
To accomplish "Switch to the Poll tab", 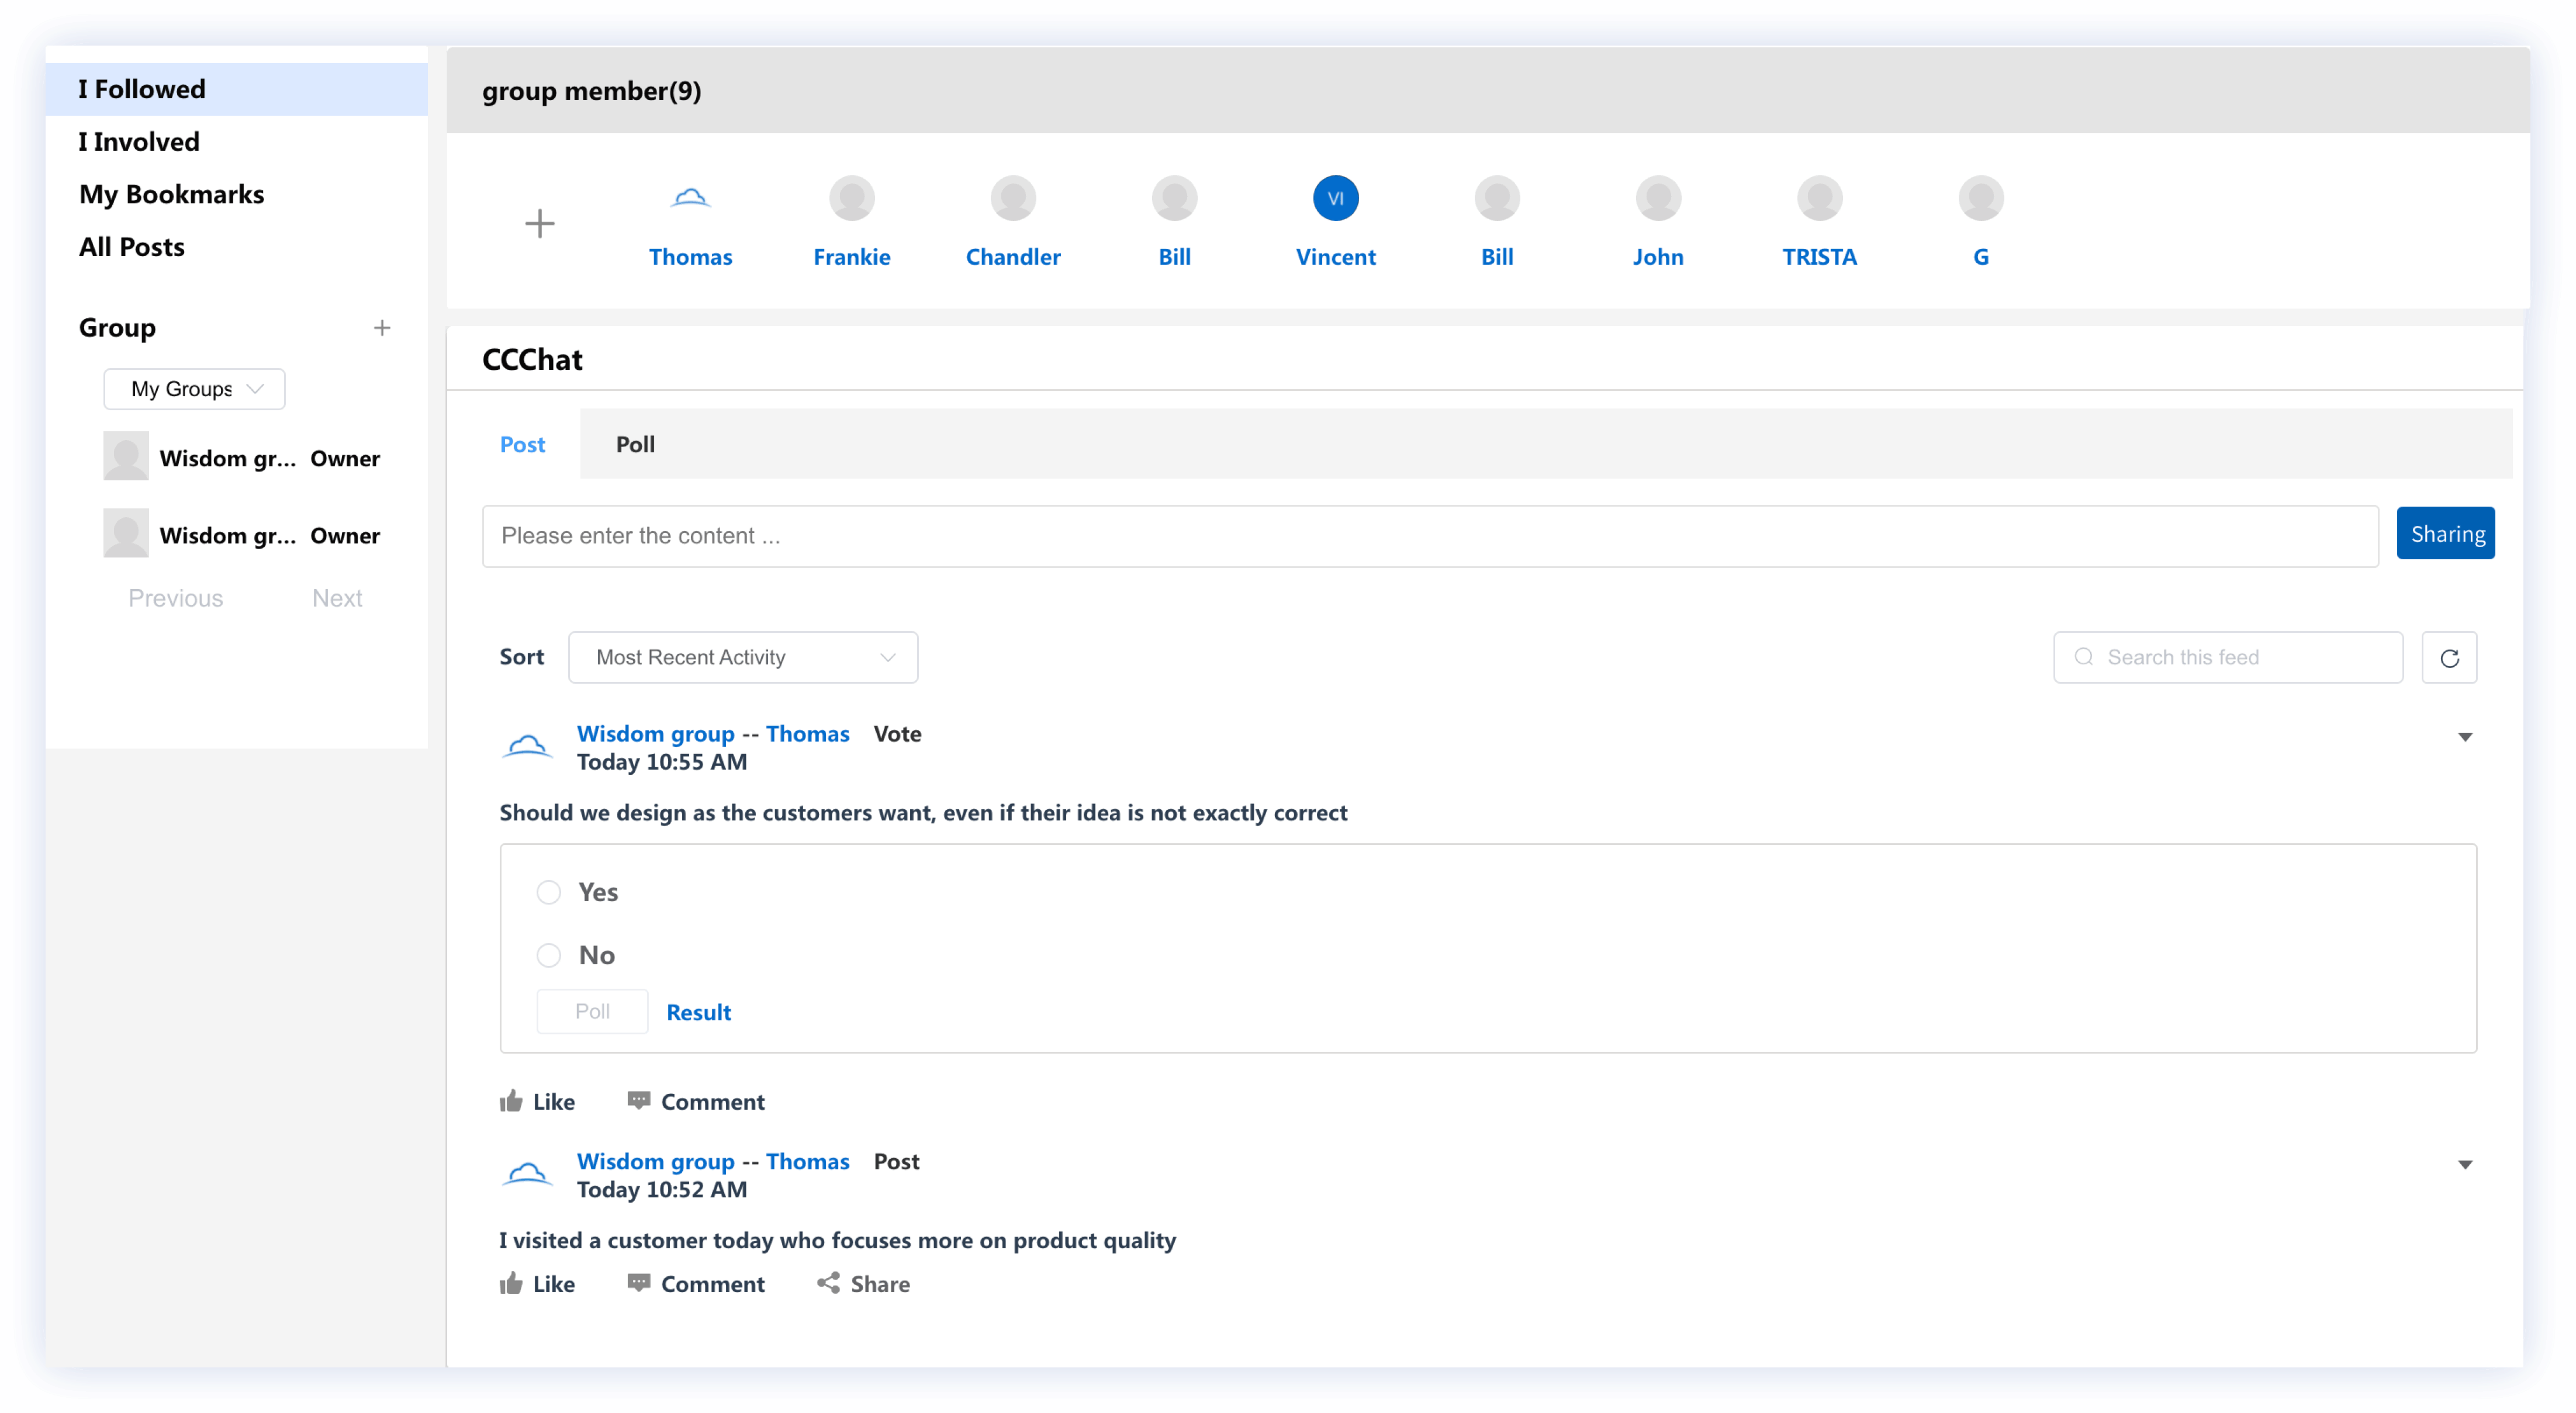I will point(635,444).
